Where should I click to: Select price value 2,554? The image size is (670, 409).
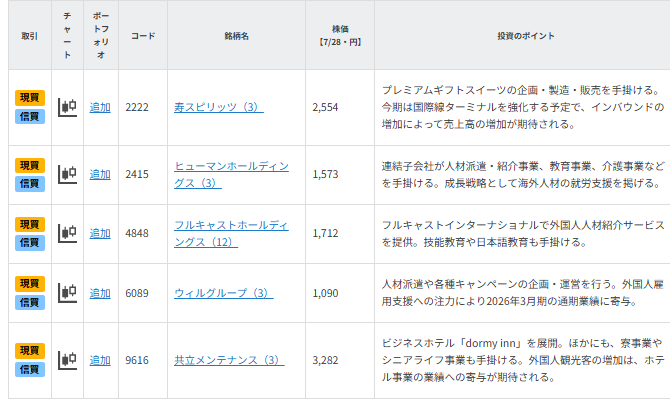(325, 107)
